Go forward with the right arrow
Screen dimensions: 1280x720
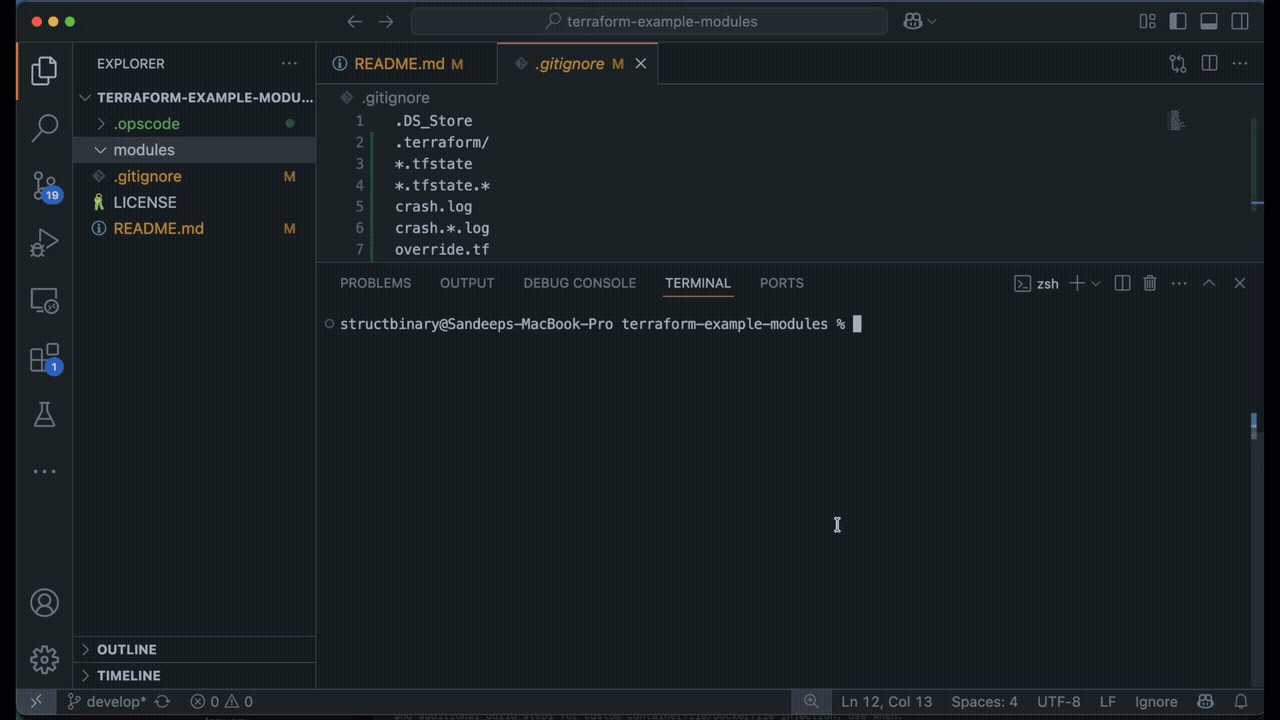[386, 21]
